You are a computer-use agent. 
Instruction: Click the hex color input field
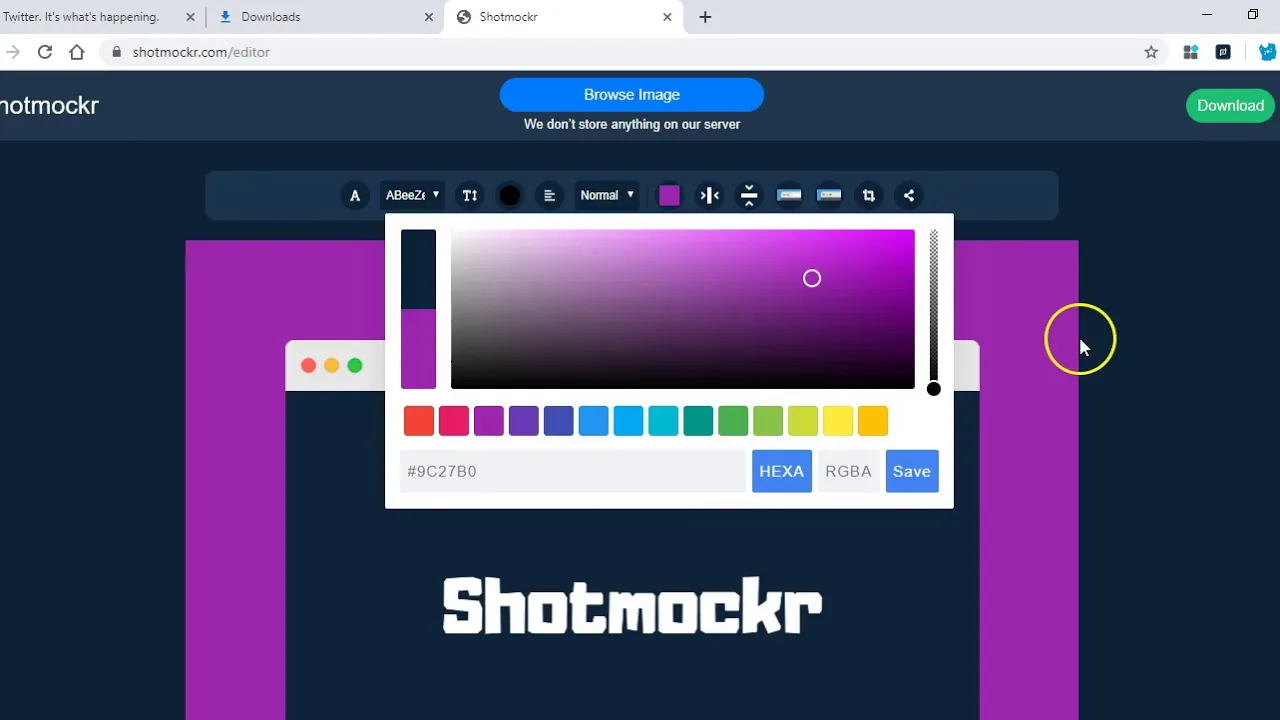pyautogui.click(x=573, y=471)
